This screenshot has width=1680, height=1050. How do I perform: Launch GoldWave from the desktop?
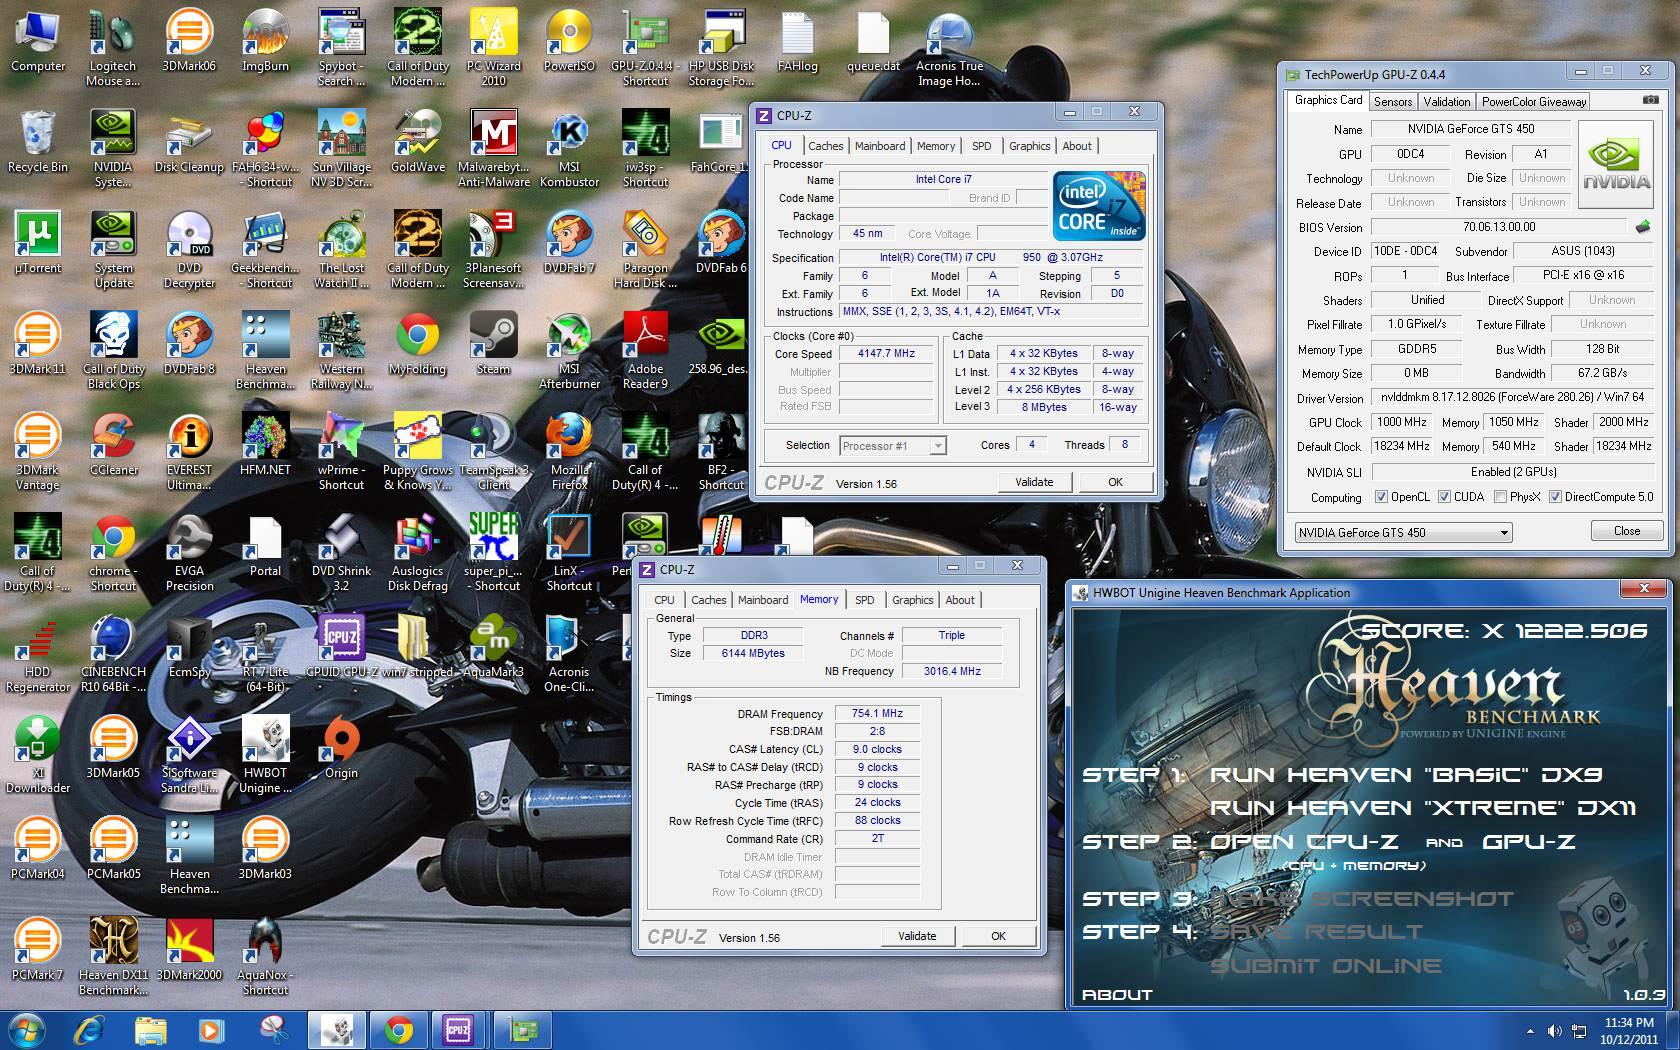[418, 143]
